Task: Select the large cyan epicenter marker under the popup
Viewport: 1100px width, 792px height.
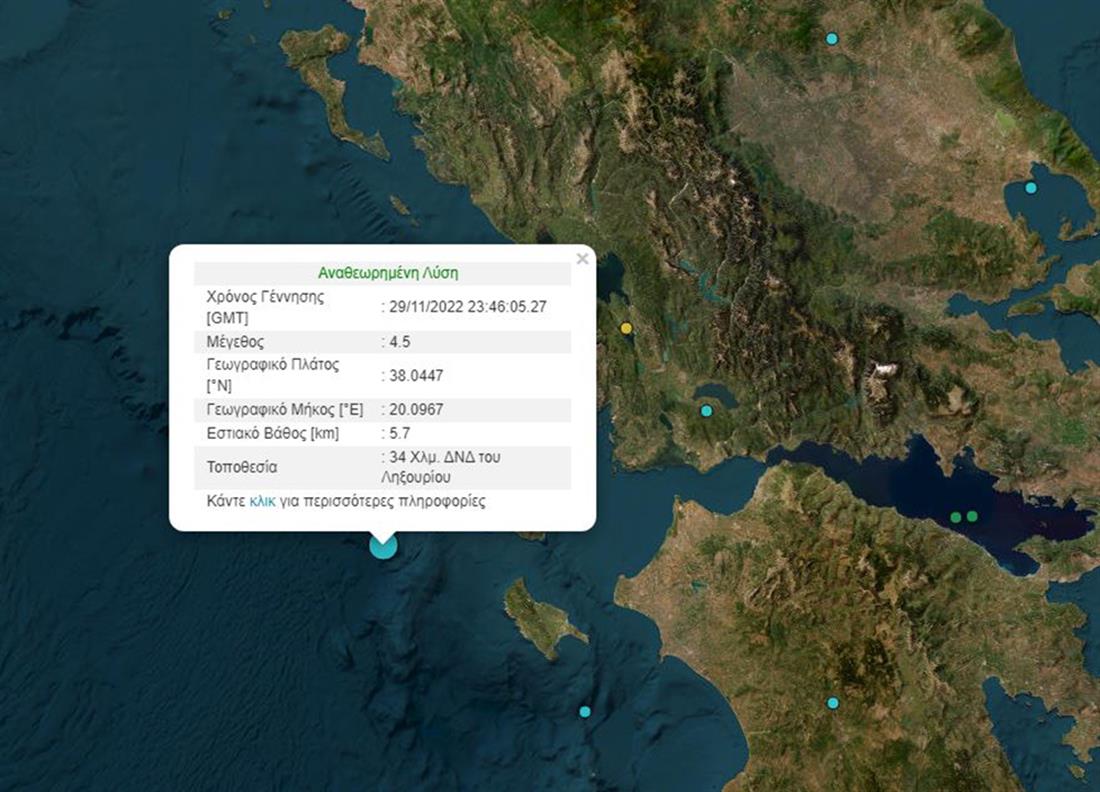Action: tap(383, 545)
